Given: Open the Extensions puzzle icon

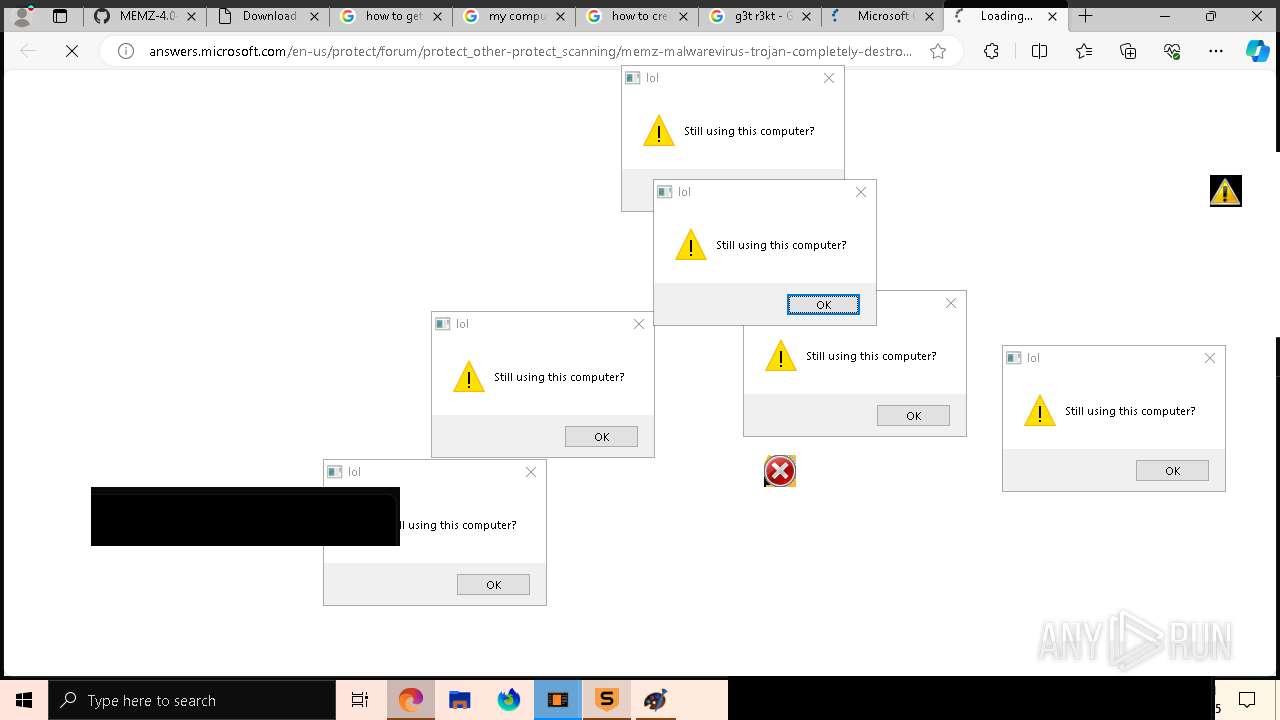Looking at the screenshot, I should (991, 51).
